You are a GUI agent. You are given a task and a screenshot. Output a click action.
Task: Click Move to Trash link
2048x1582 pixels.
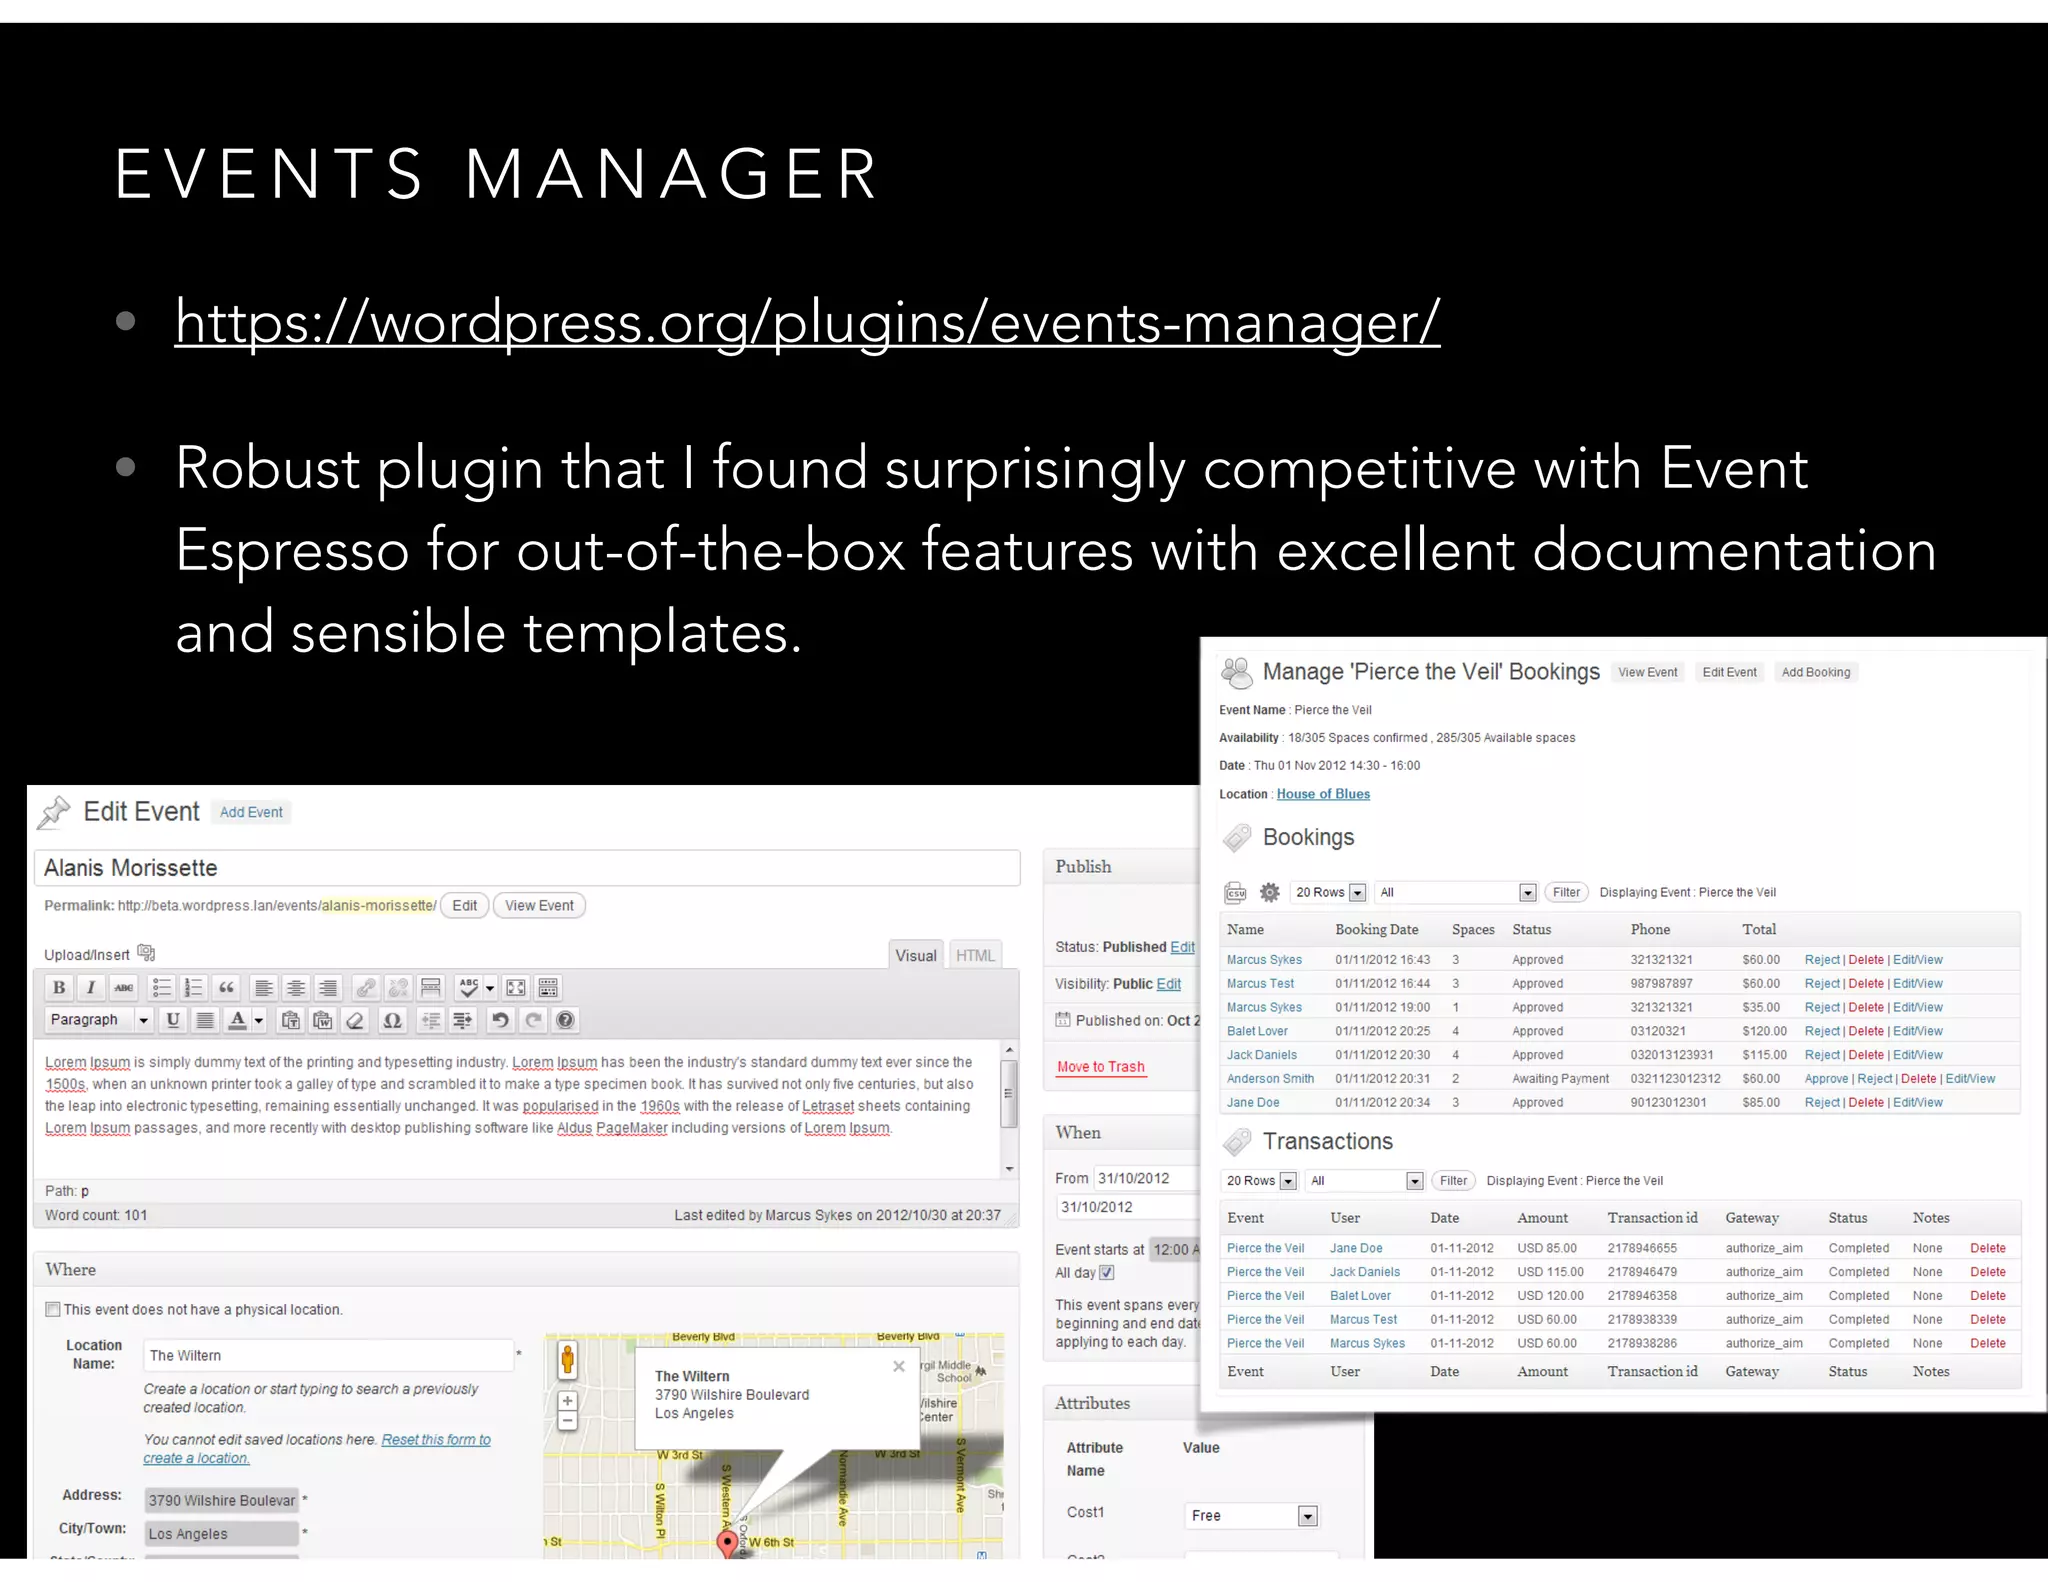coord(1100,1067)
